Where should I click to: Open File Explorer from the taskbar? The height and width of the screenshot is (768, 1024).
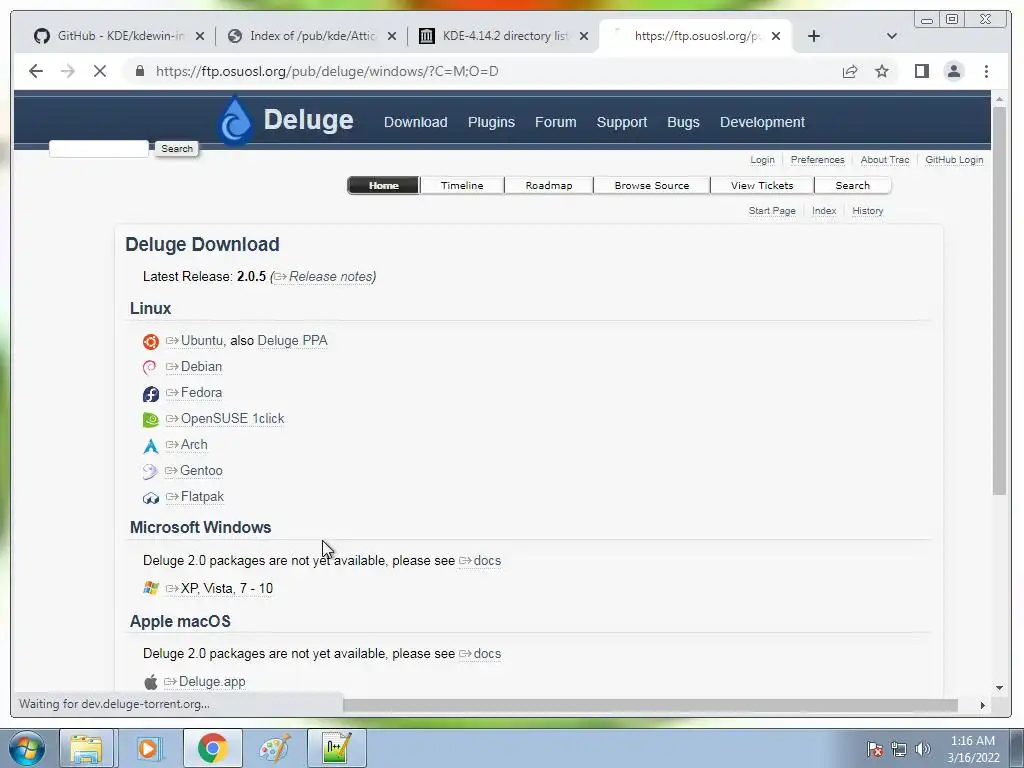click(x=86, y=748)
